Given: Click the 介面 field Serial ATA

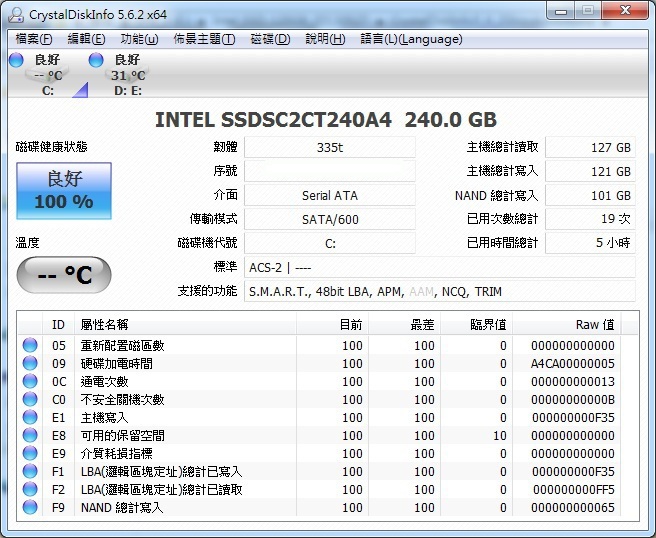Looking at the screenshot, I should [x=330, y=195].
